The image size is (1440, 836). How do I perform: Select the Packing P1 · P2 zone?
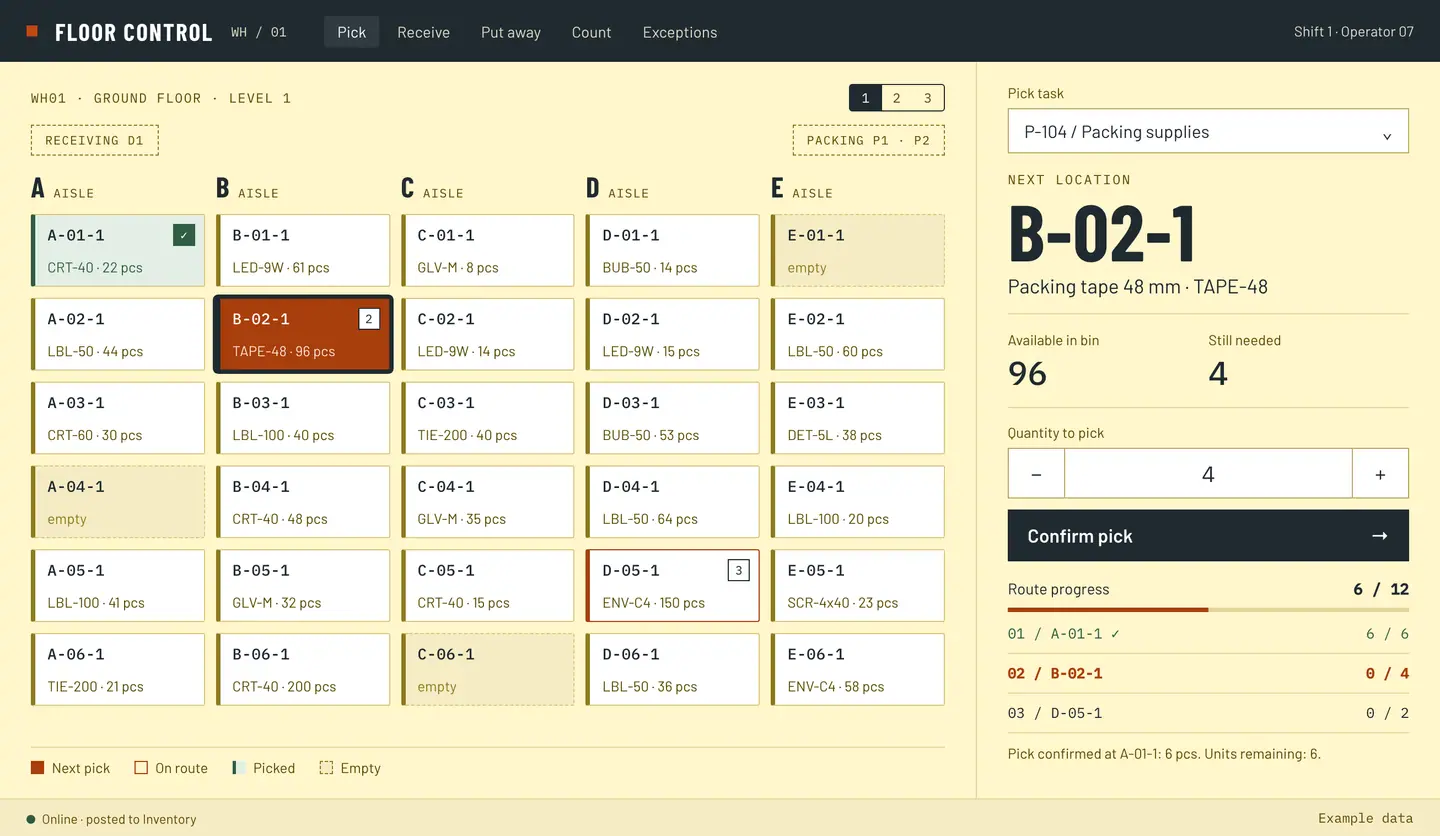click(869, 140)
